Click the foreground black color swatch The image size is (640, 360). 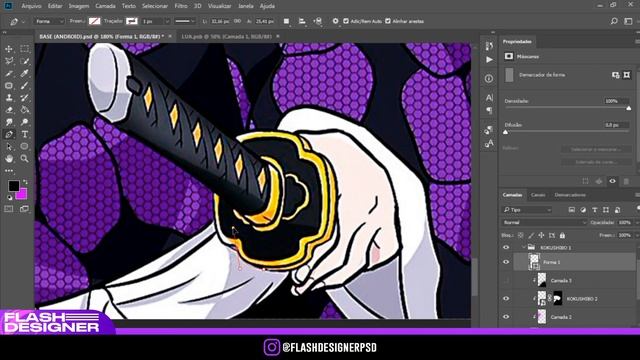[13, 186]
